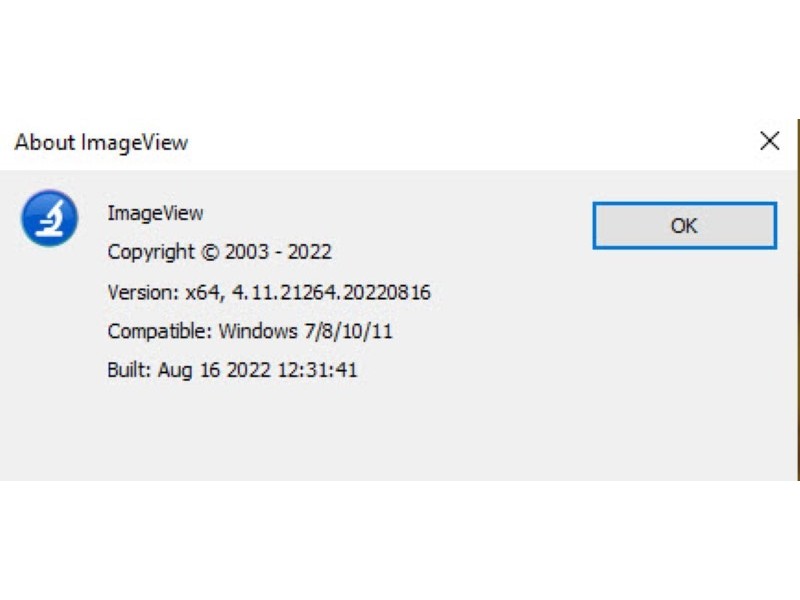Click the build time 12:31:41

316,370
